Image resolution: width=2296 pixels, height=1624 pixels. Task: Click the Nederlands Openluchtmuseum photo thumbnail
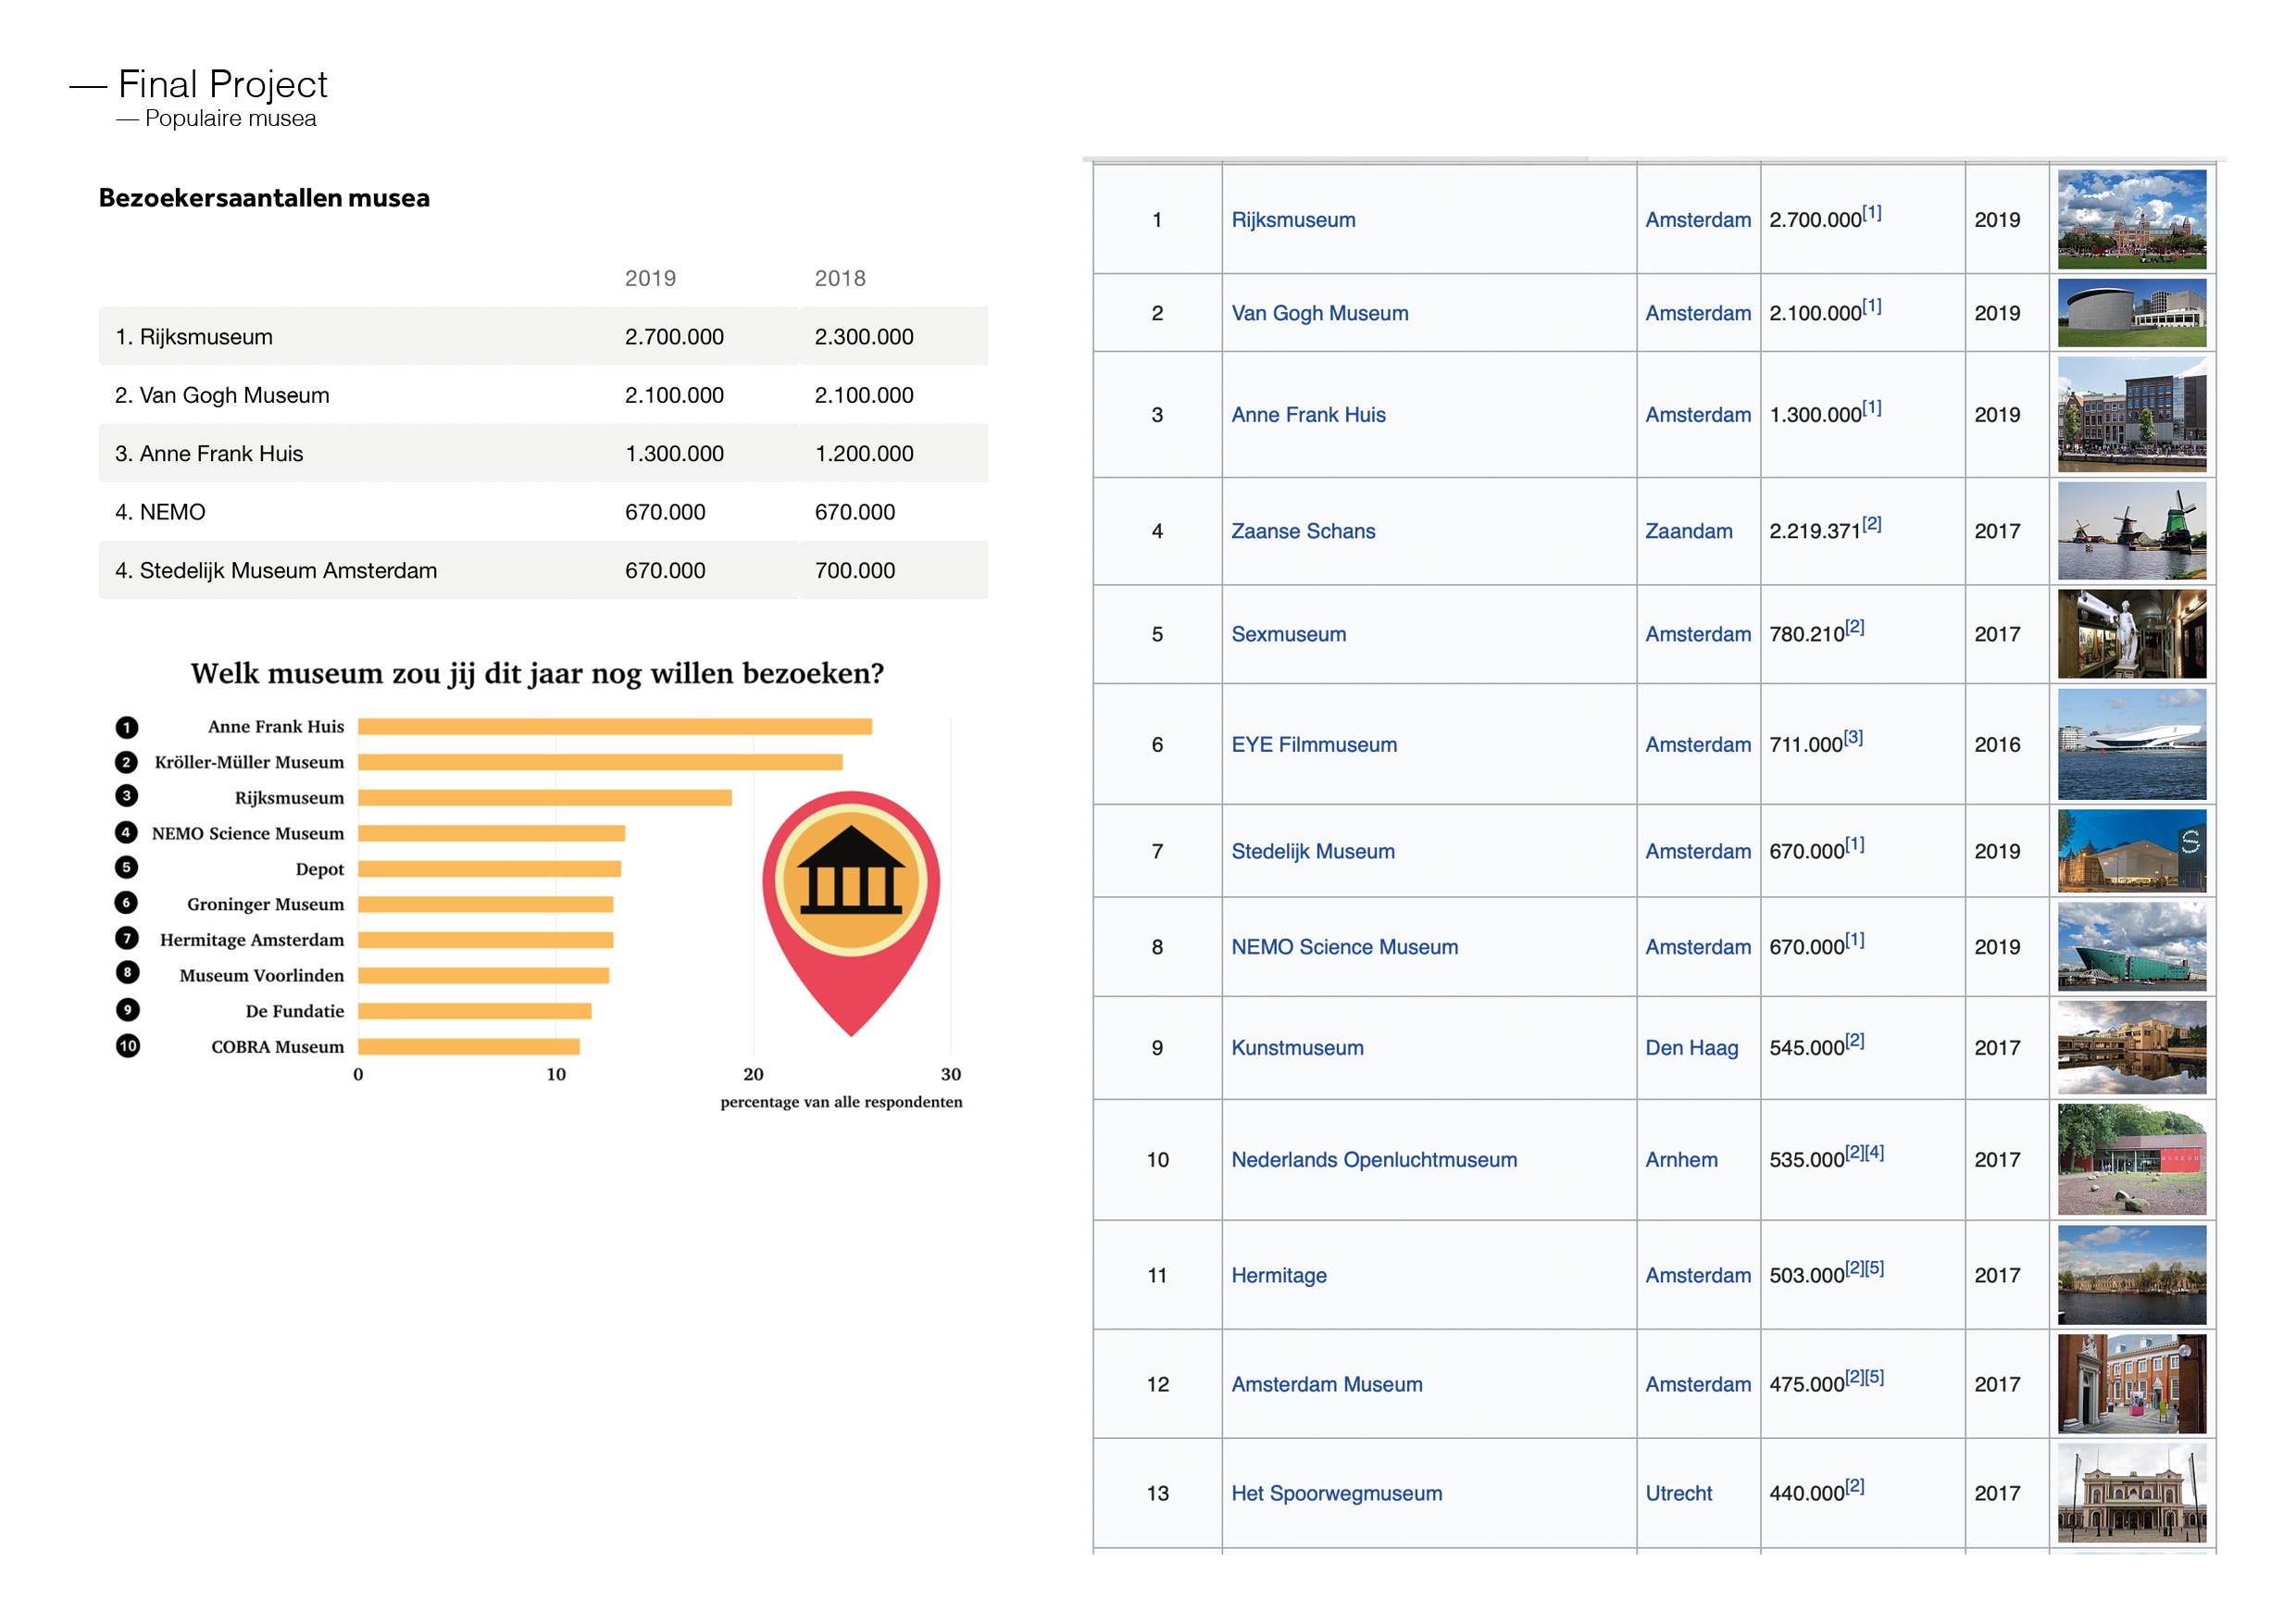click(x=2131, y=1160)
